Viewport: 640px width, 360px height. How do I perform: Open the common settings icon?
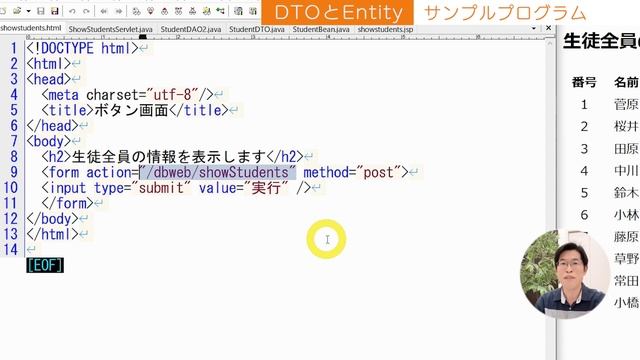[x=253, y=11]
